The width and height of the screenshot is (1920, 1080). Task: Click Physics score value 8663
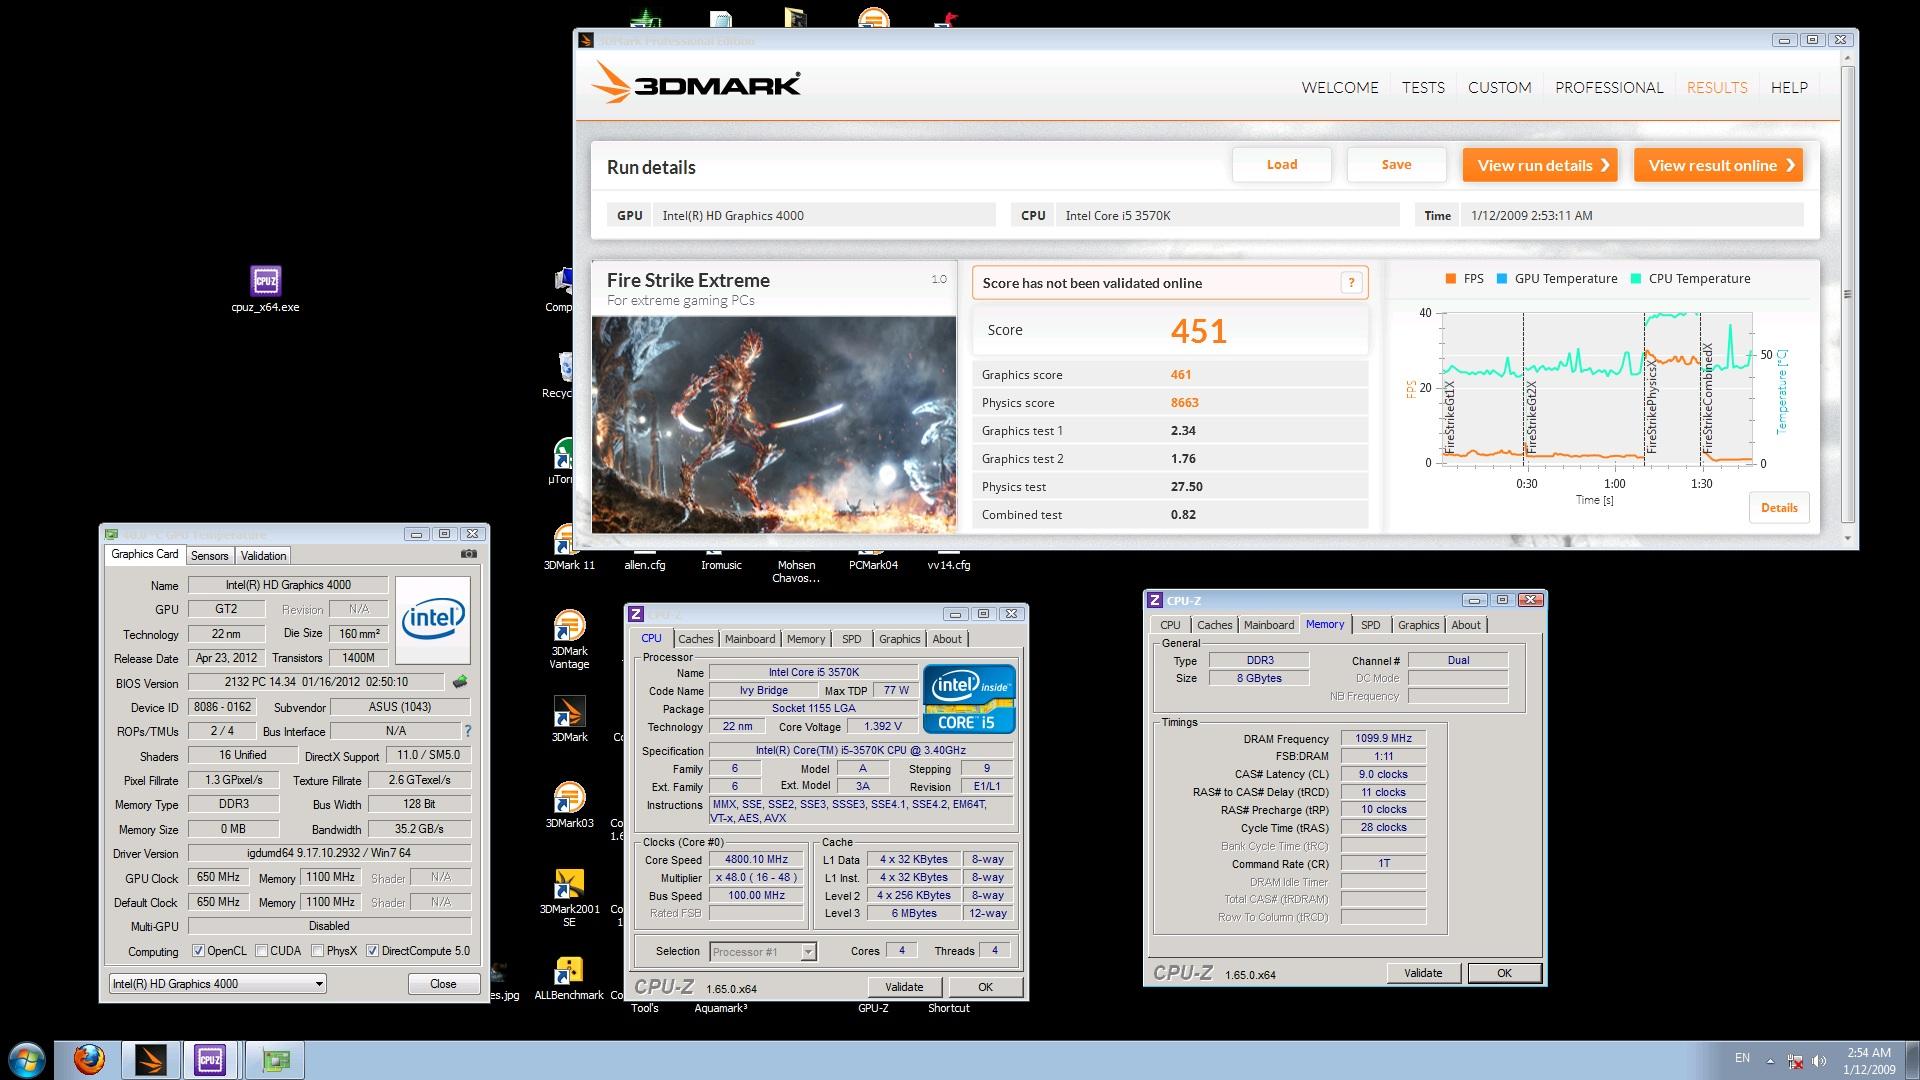click(1184, 403)
